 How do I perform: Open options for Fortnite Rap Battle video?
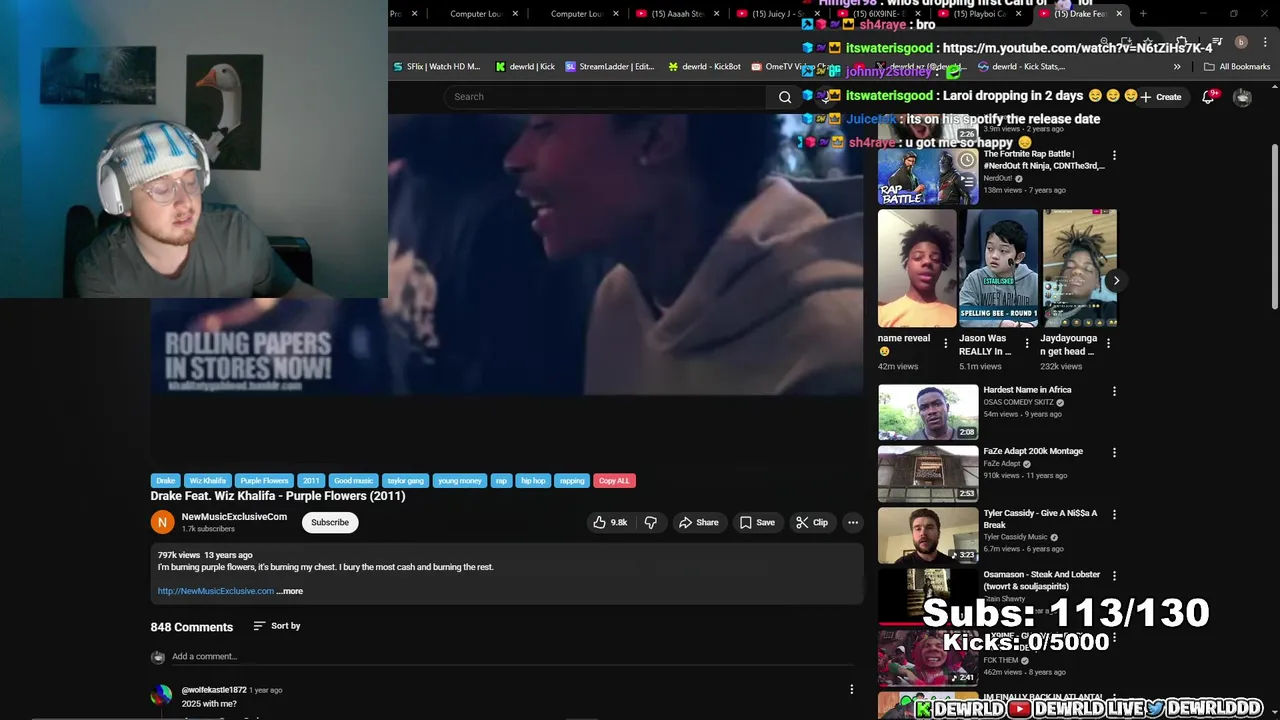1114,155
